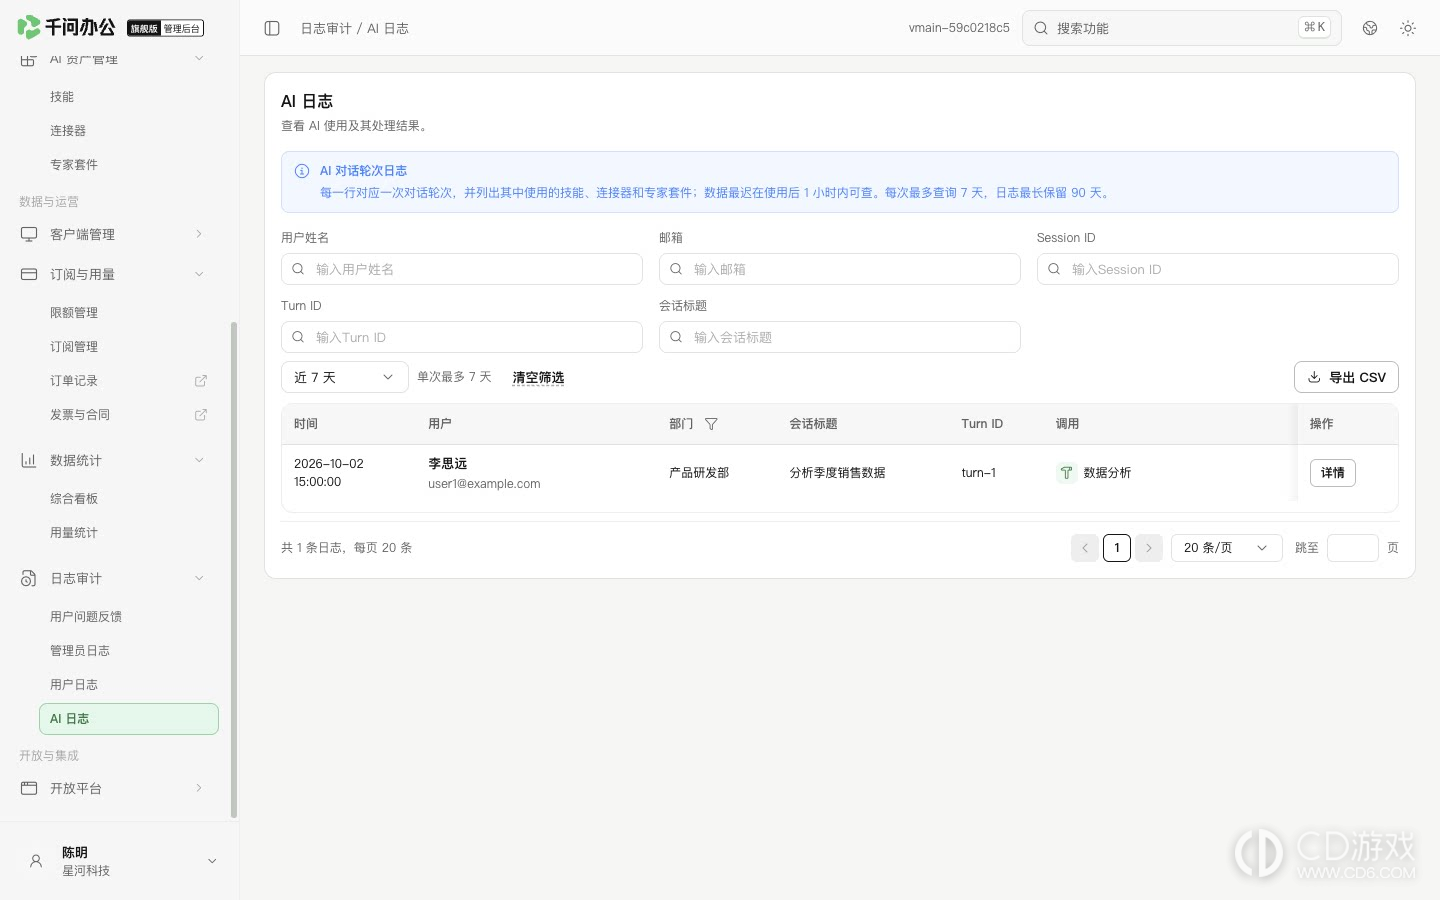Open 连接器 in the sidebar
This screenshot has width=1440, height=900.
tap(68, 131)
